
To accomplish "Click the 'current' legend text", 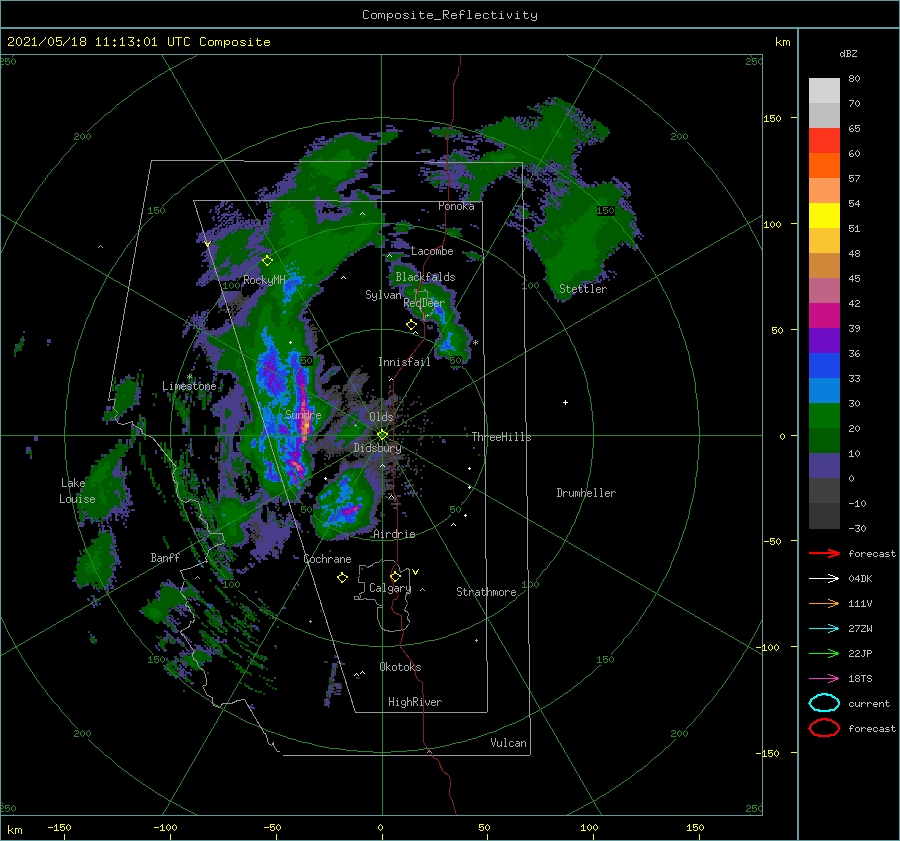I will point(869,704).
